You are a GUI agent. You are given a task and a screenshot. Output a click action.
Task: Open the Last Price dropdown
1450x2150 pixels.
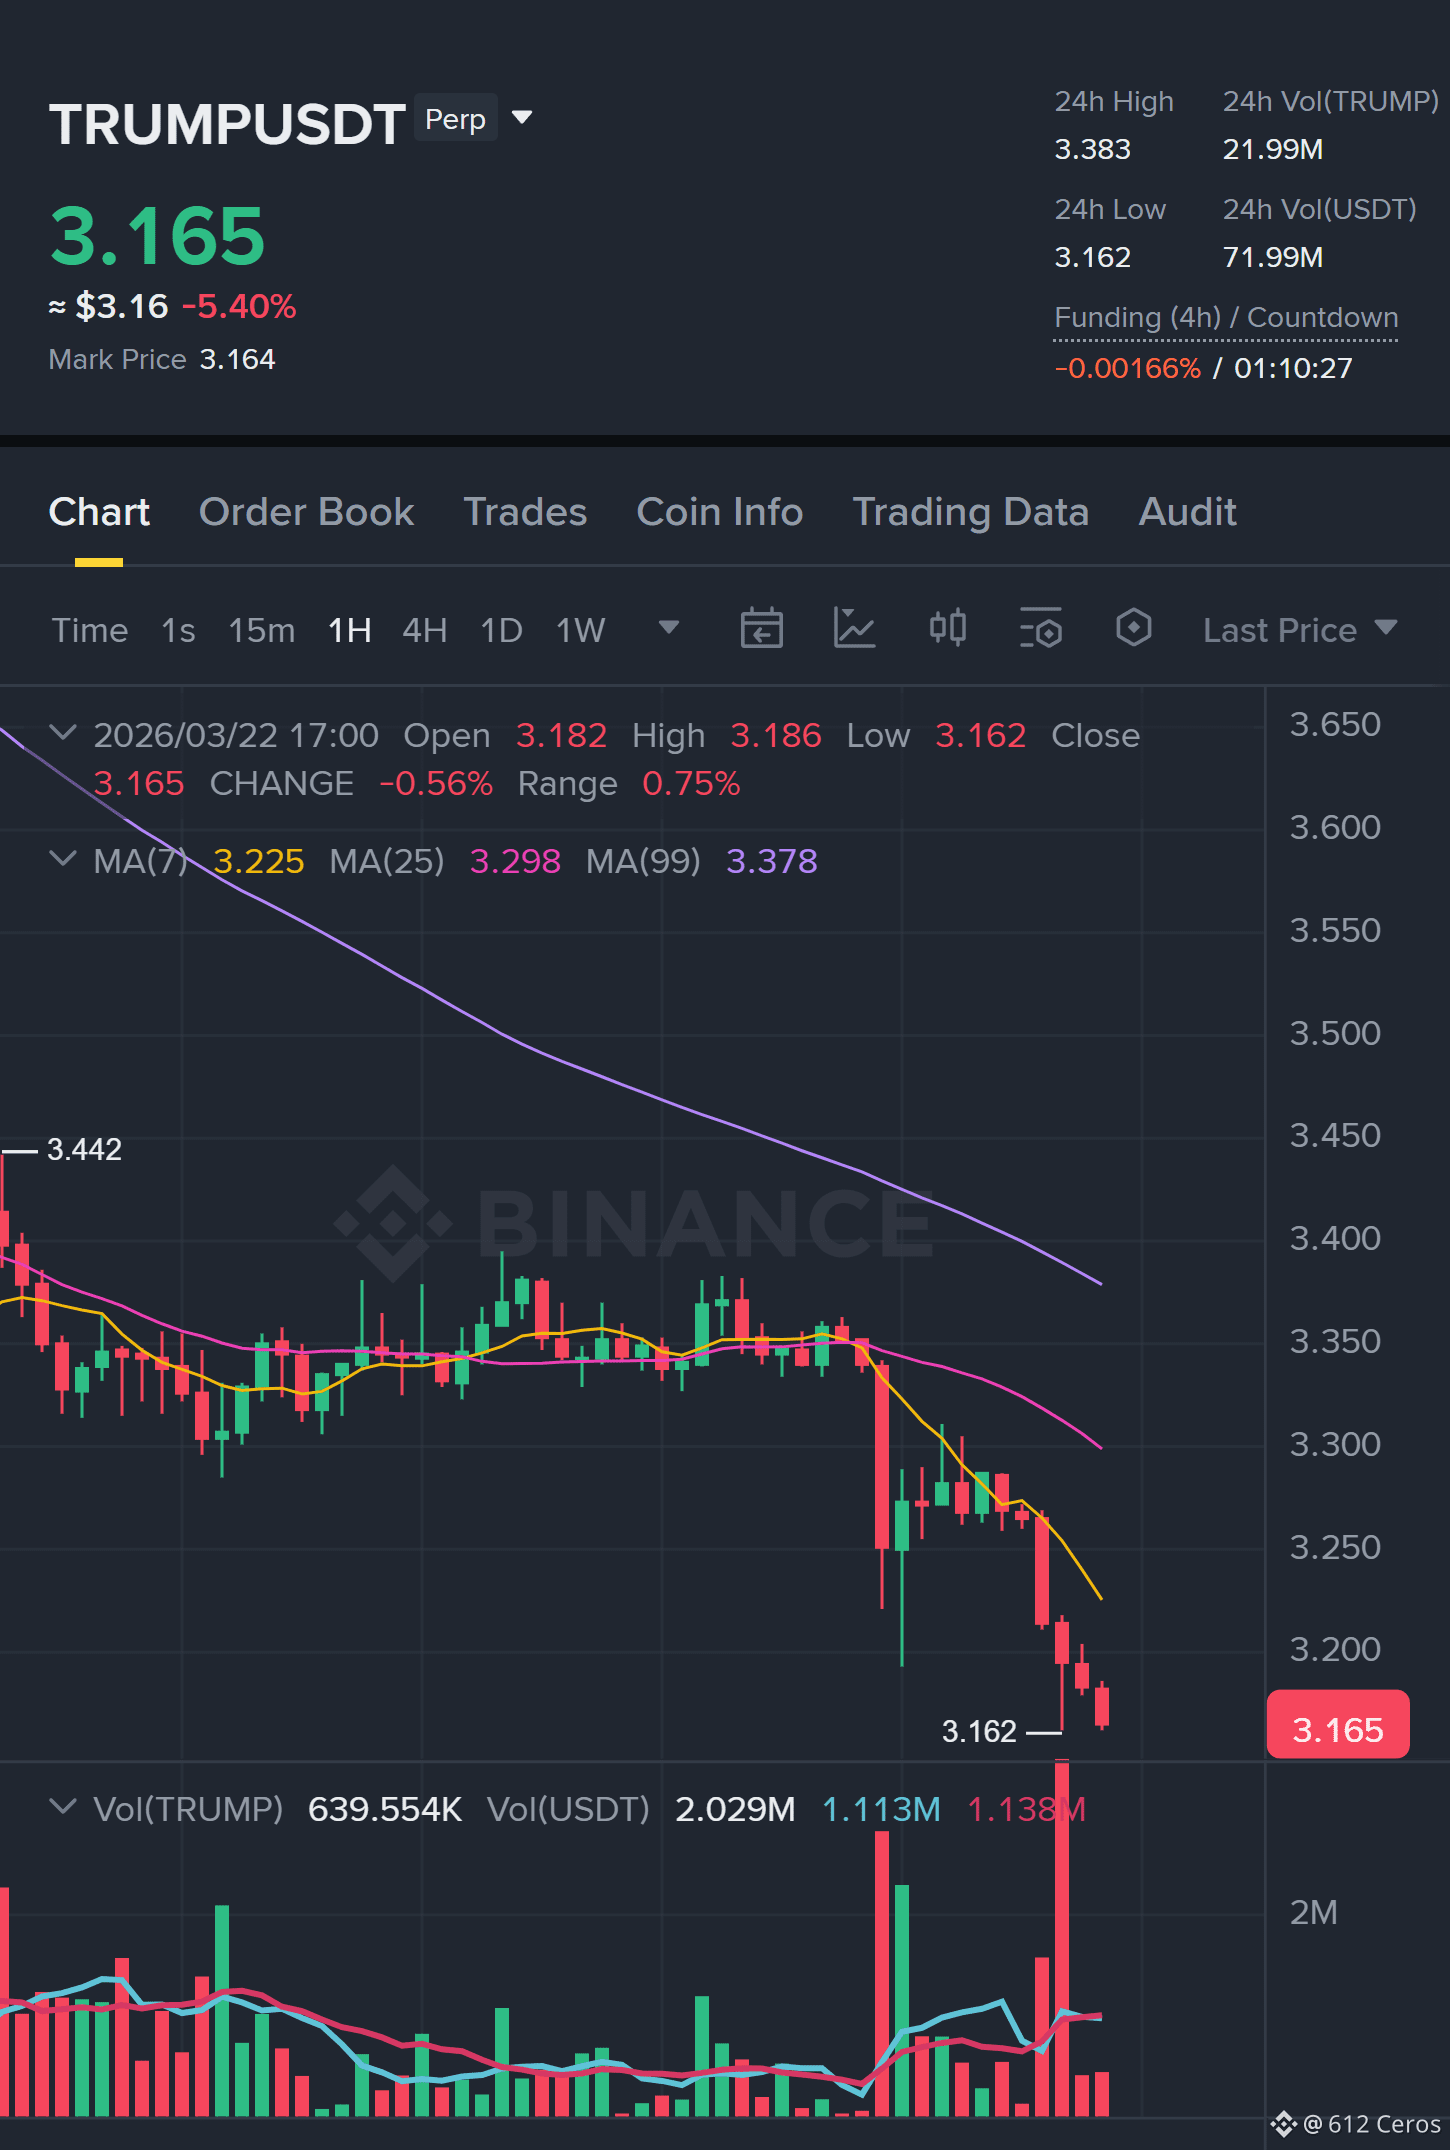pyautogui.click(x=1300, y=630)
